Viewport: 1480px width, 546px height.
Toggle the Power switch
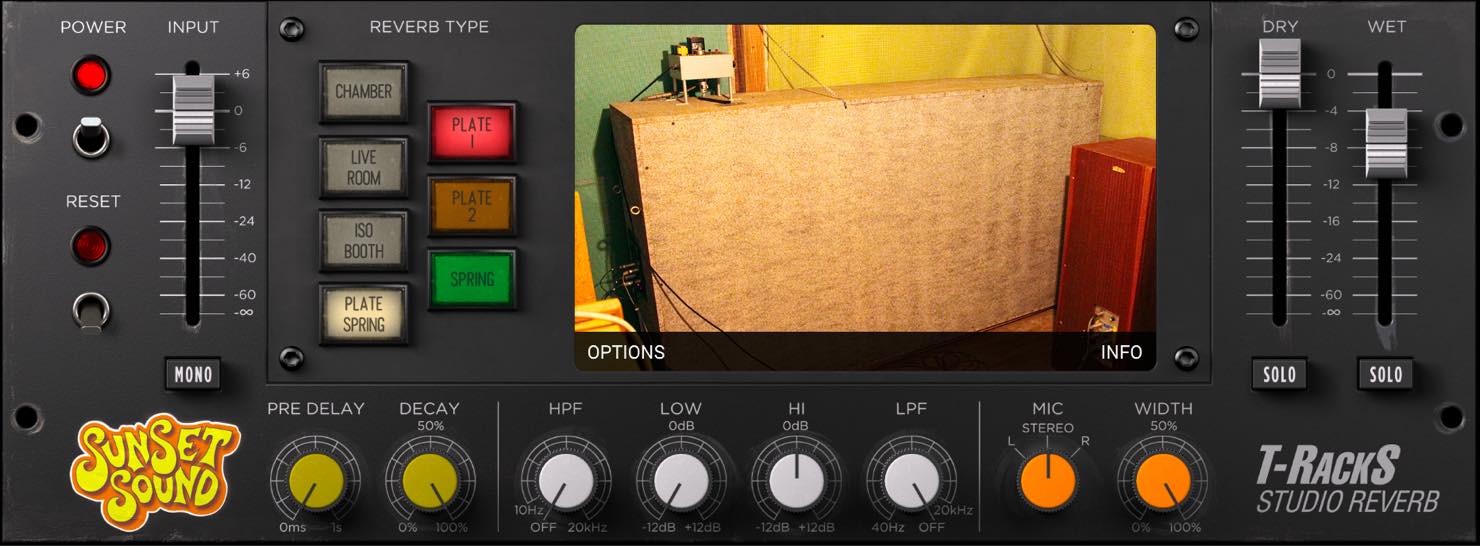click(x=91, y=137)
